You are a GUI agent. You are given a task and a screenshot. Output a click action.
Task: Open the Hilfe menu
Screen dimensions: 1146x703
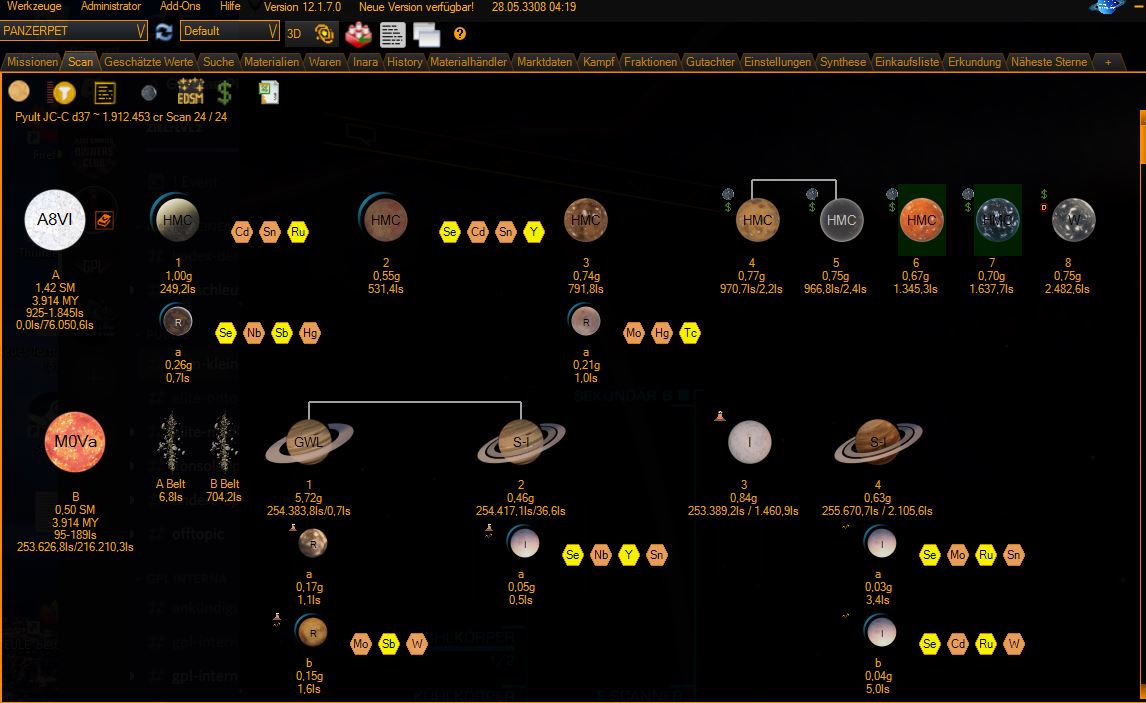[230, 7]
